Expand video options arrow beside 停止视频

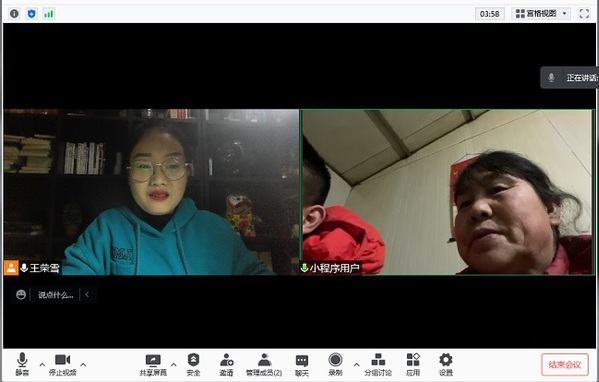pyautogui.click(x=83, y=364)
